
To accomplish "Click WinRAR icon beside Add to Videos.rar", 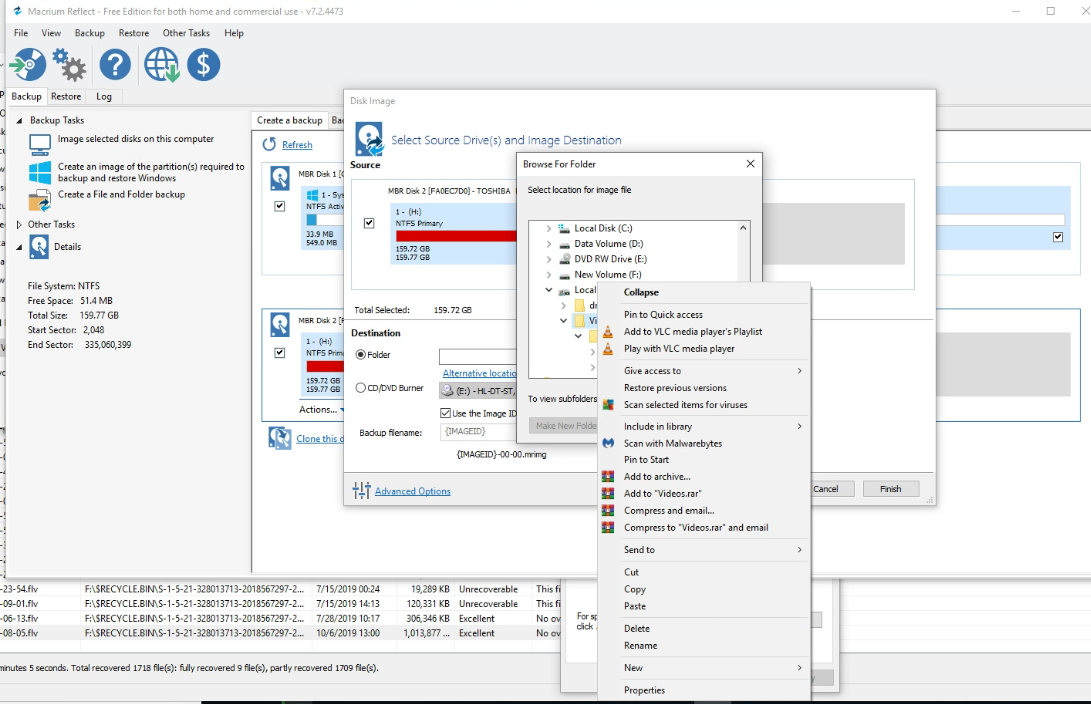I will pyautogui.click(x=608, y=493).
